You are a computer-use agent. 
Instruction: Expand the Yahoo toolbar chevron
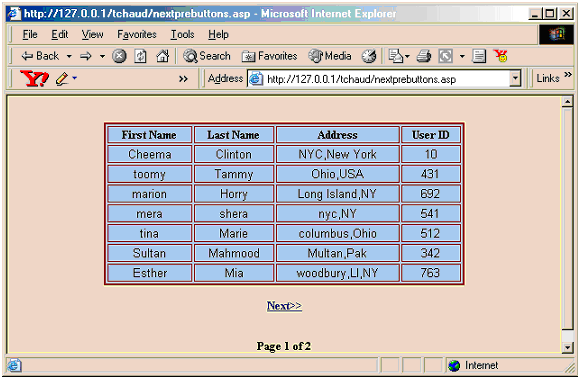[183, 79]
